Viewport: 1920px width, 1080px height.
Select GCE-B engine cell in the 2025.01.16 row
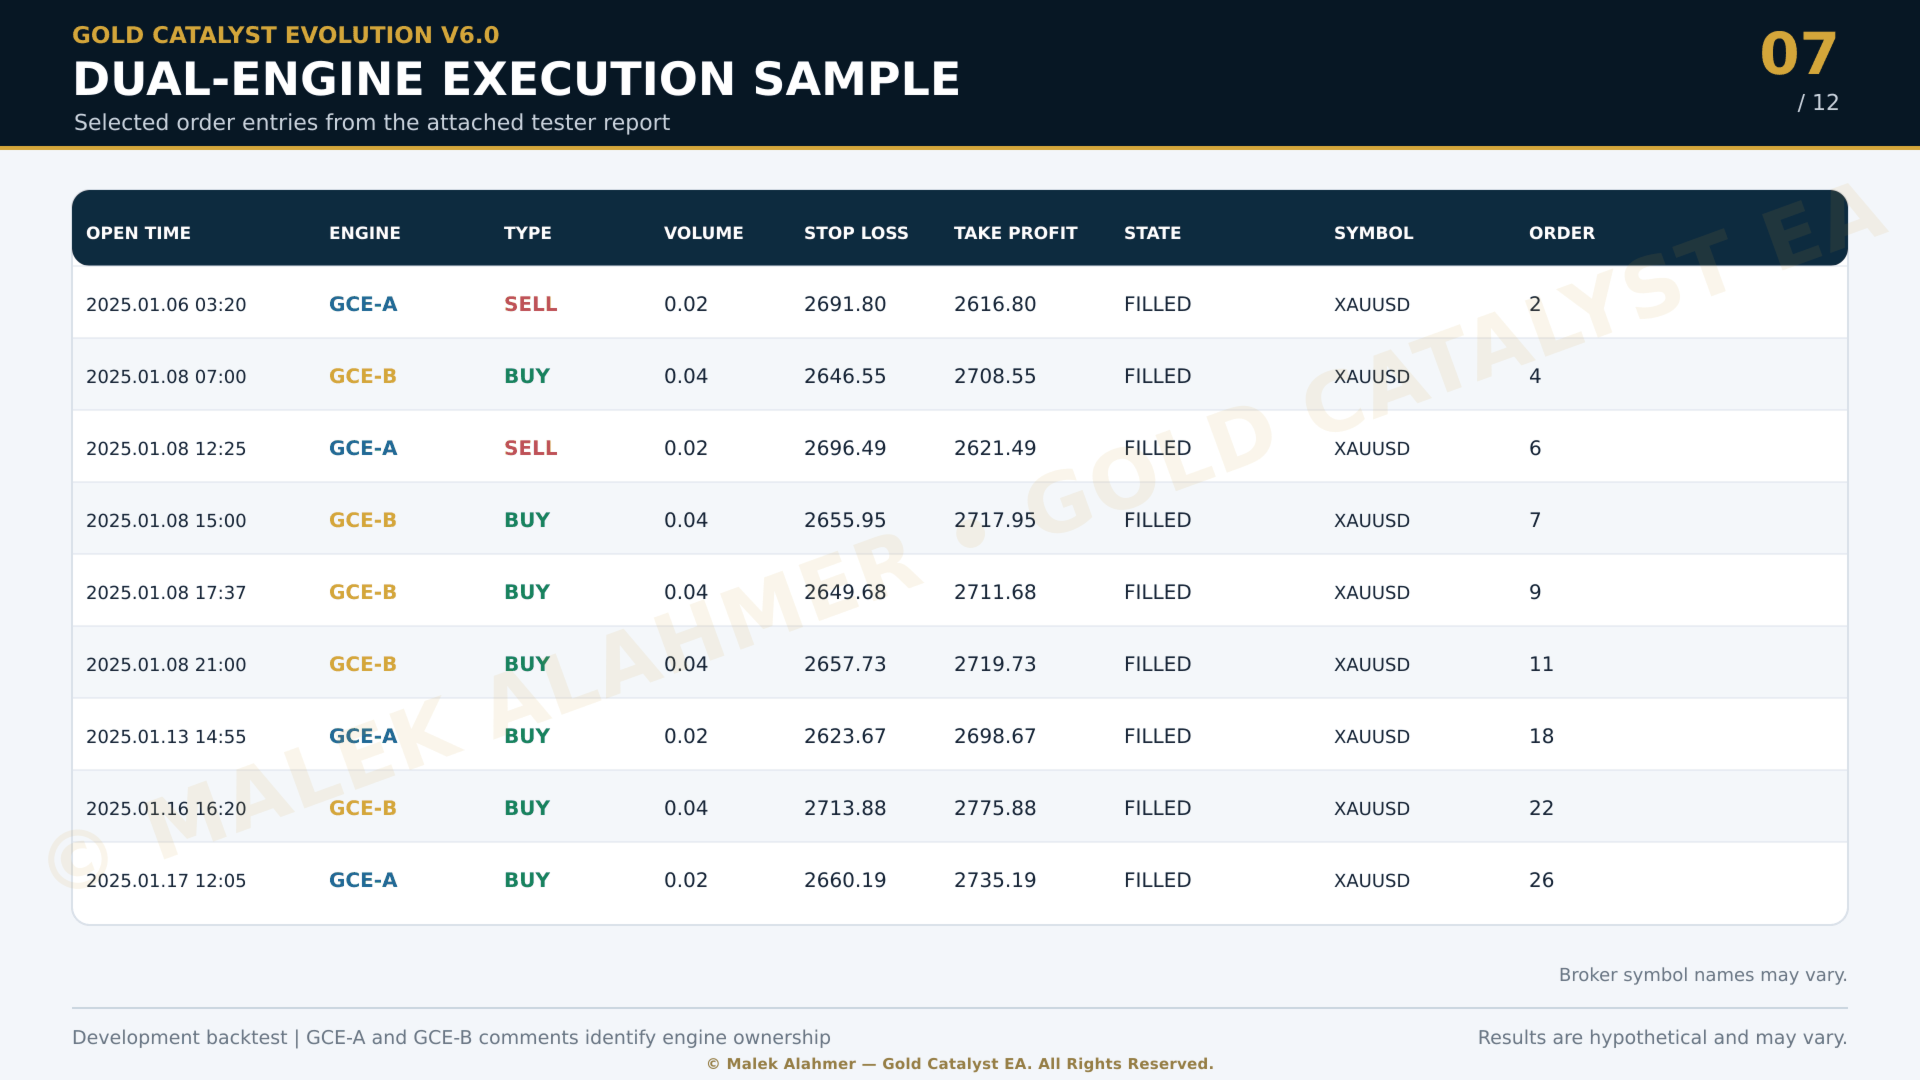pos(363,808)
